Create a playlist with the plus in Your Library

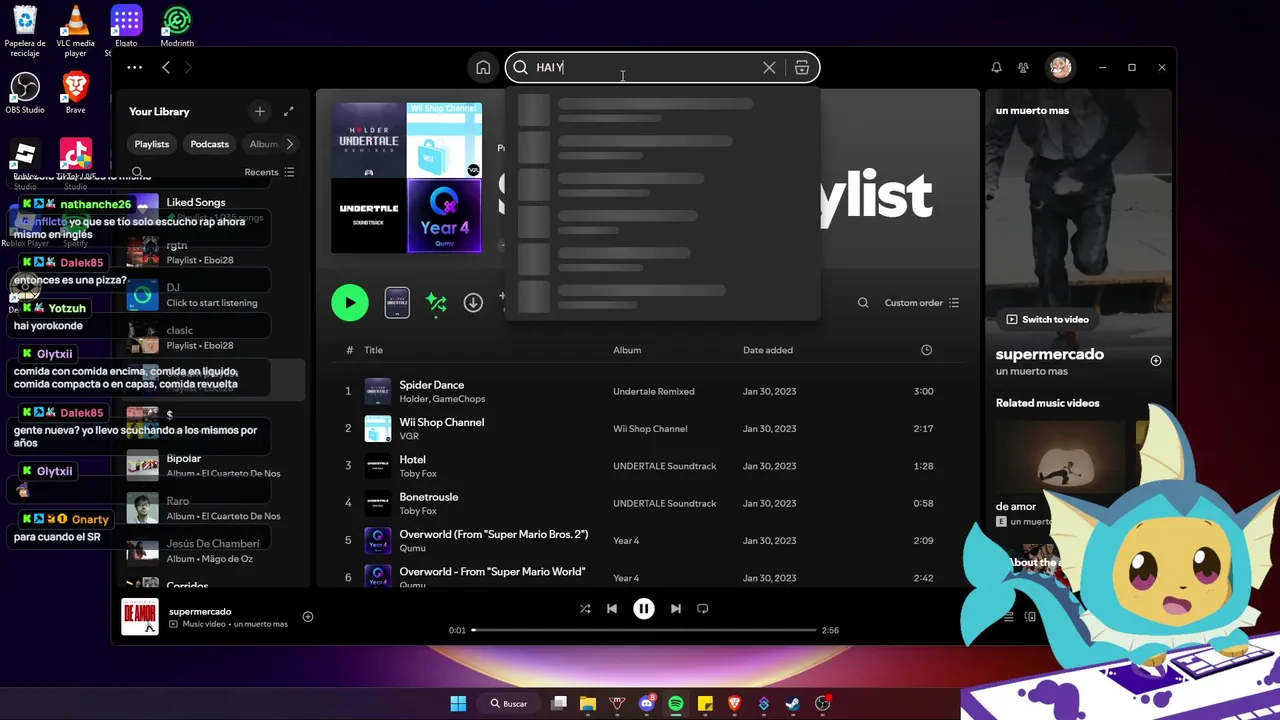pos(260,111)
